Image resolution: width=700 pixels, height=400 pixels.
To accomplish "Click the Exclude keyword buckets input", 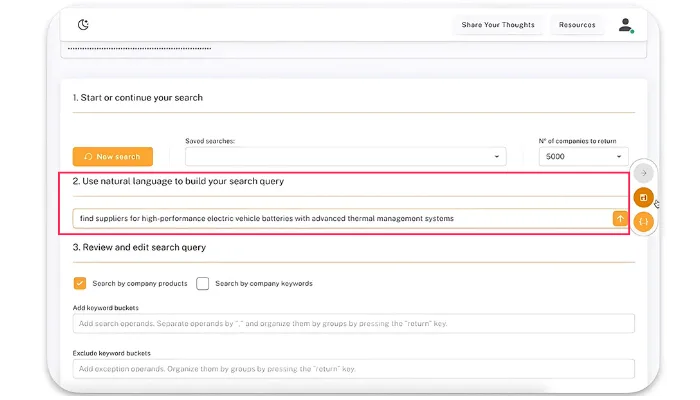I will click(354, 369).
